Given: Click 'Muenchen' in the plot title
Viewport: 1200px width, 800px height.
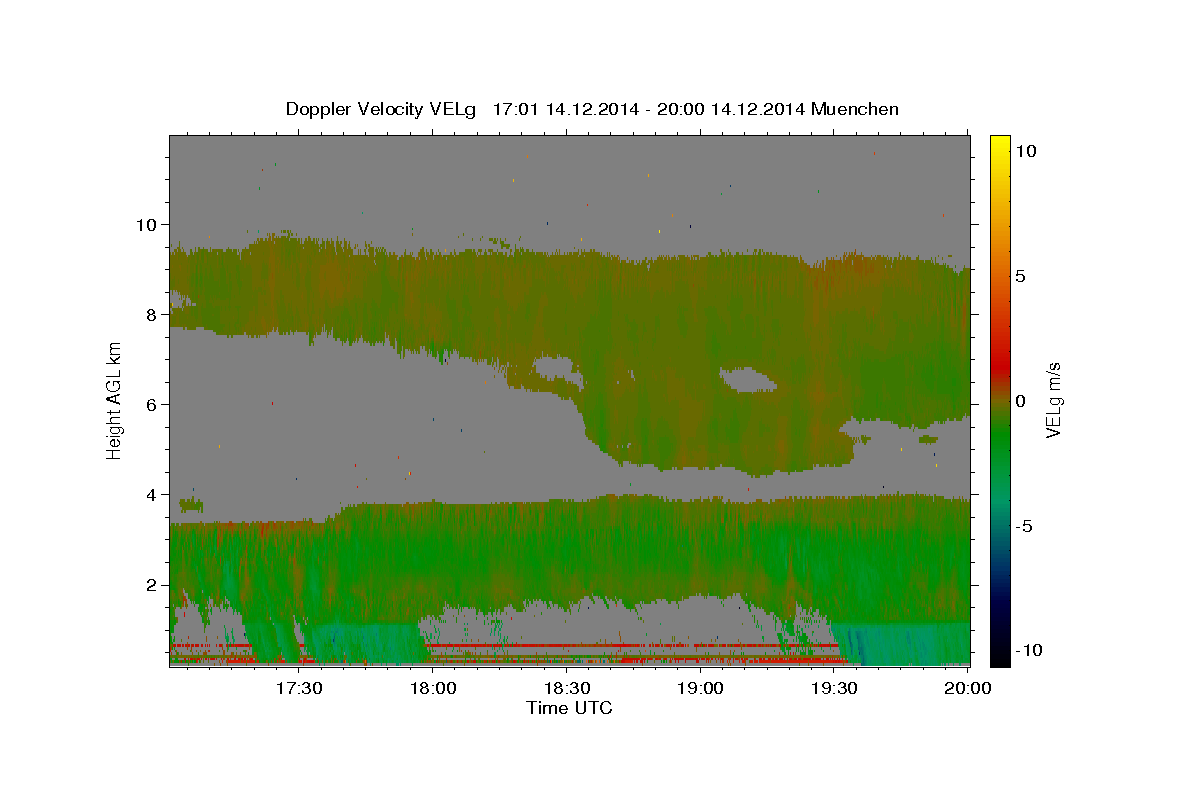Looking at the screenshot, I should [x=855, y=109].
